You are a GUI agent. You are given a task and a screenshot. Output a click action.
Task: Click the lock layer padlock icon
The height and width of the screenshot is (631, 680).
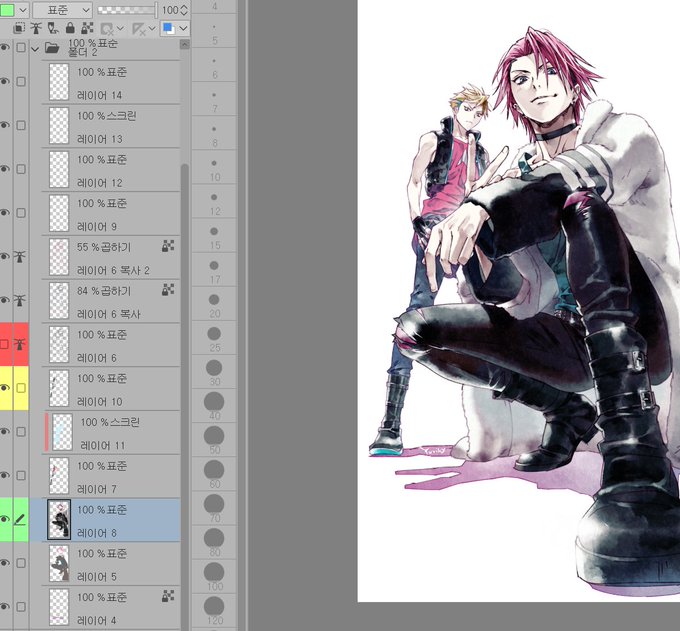70,29
